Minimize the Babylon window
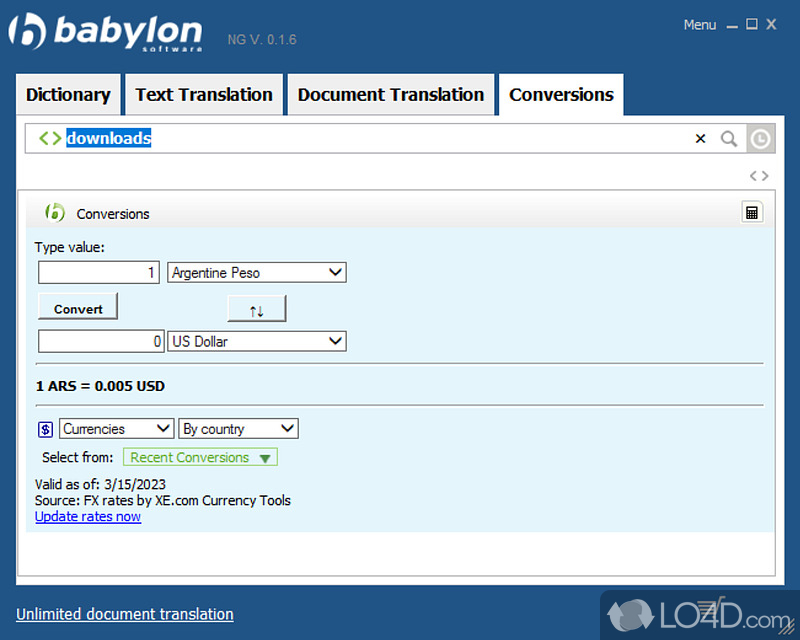 732,26
